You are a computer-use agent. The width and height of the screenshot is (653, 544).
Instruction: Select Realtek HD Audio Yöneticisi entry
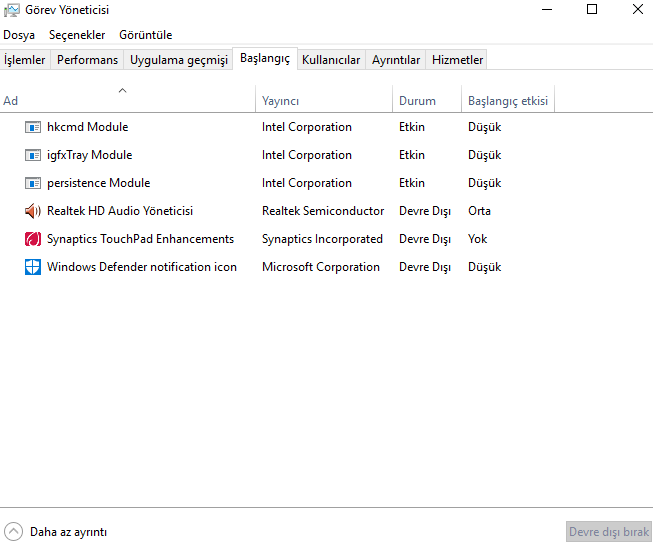[120, 211]
